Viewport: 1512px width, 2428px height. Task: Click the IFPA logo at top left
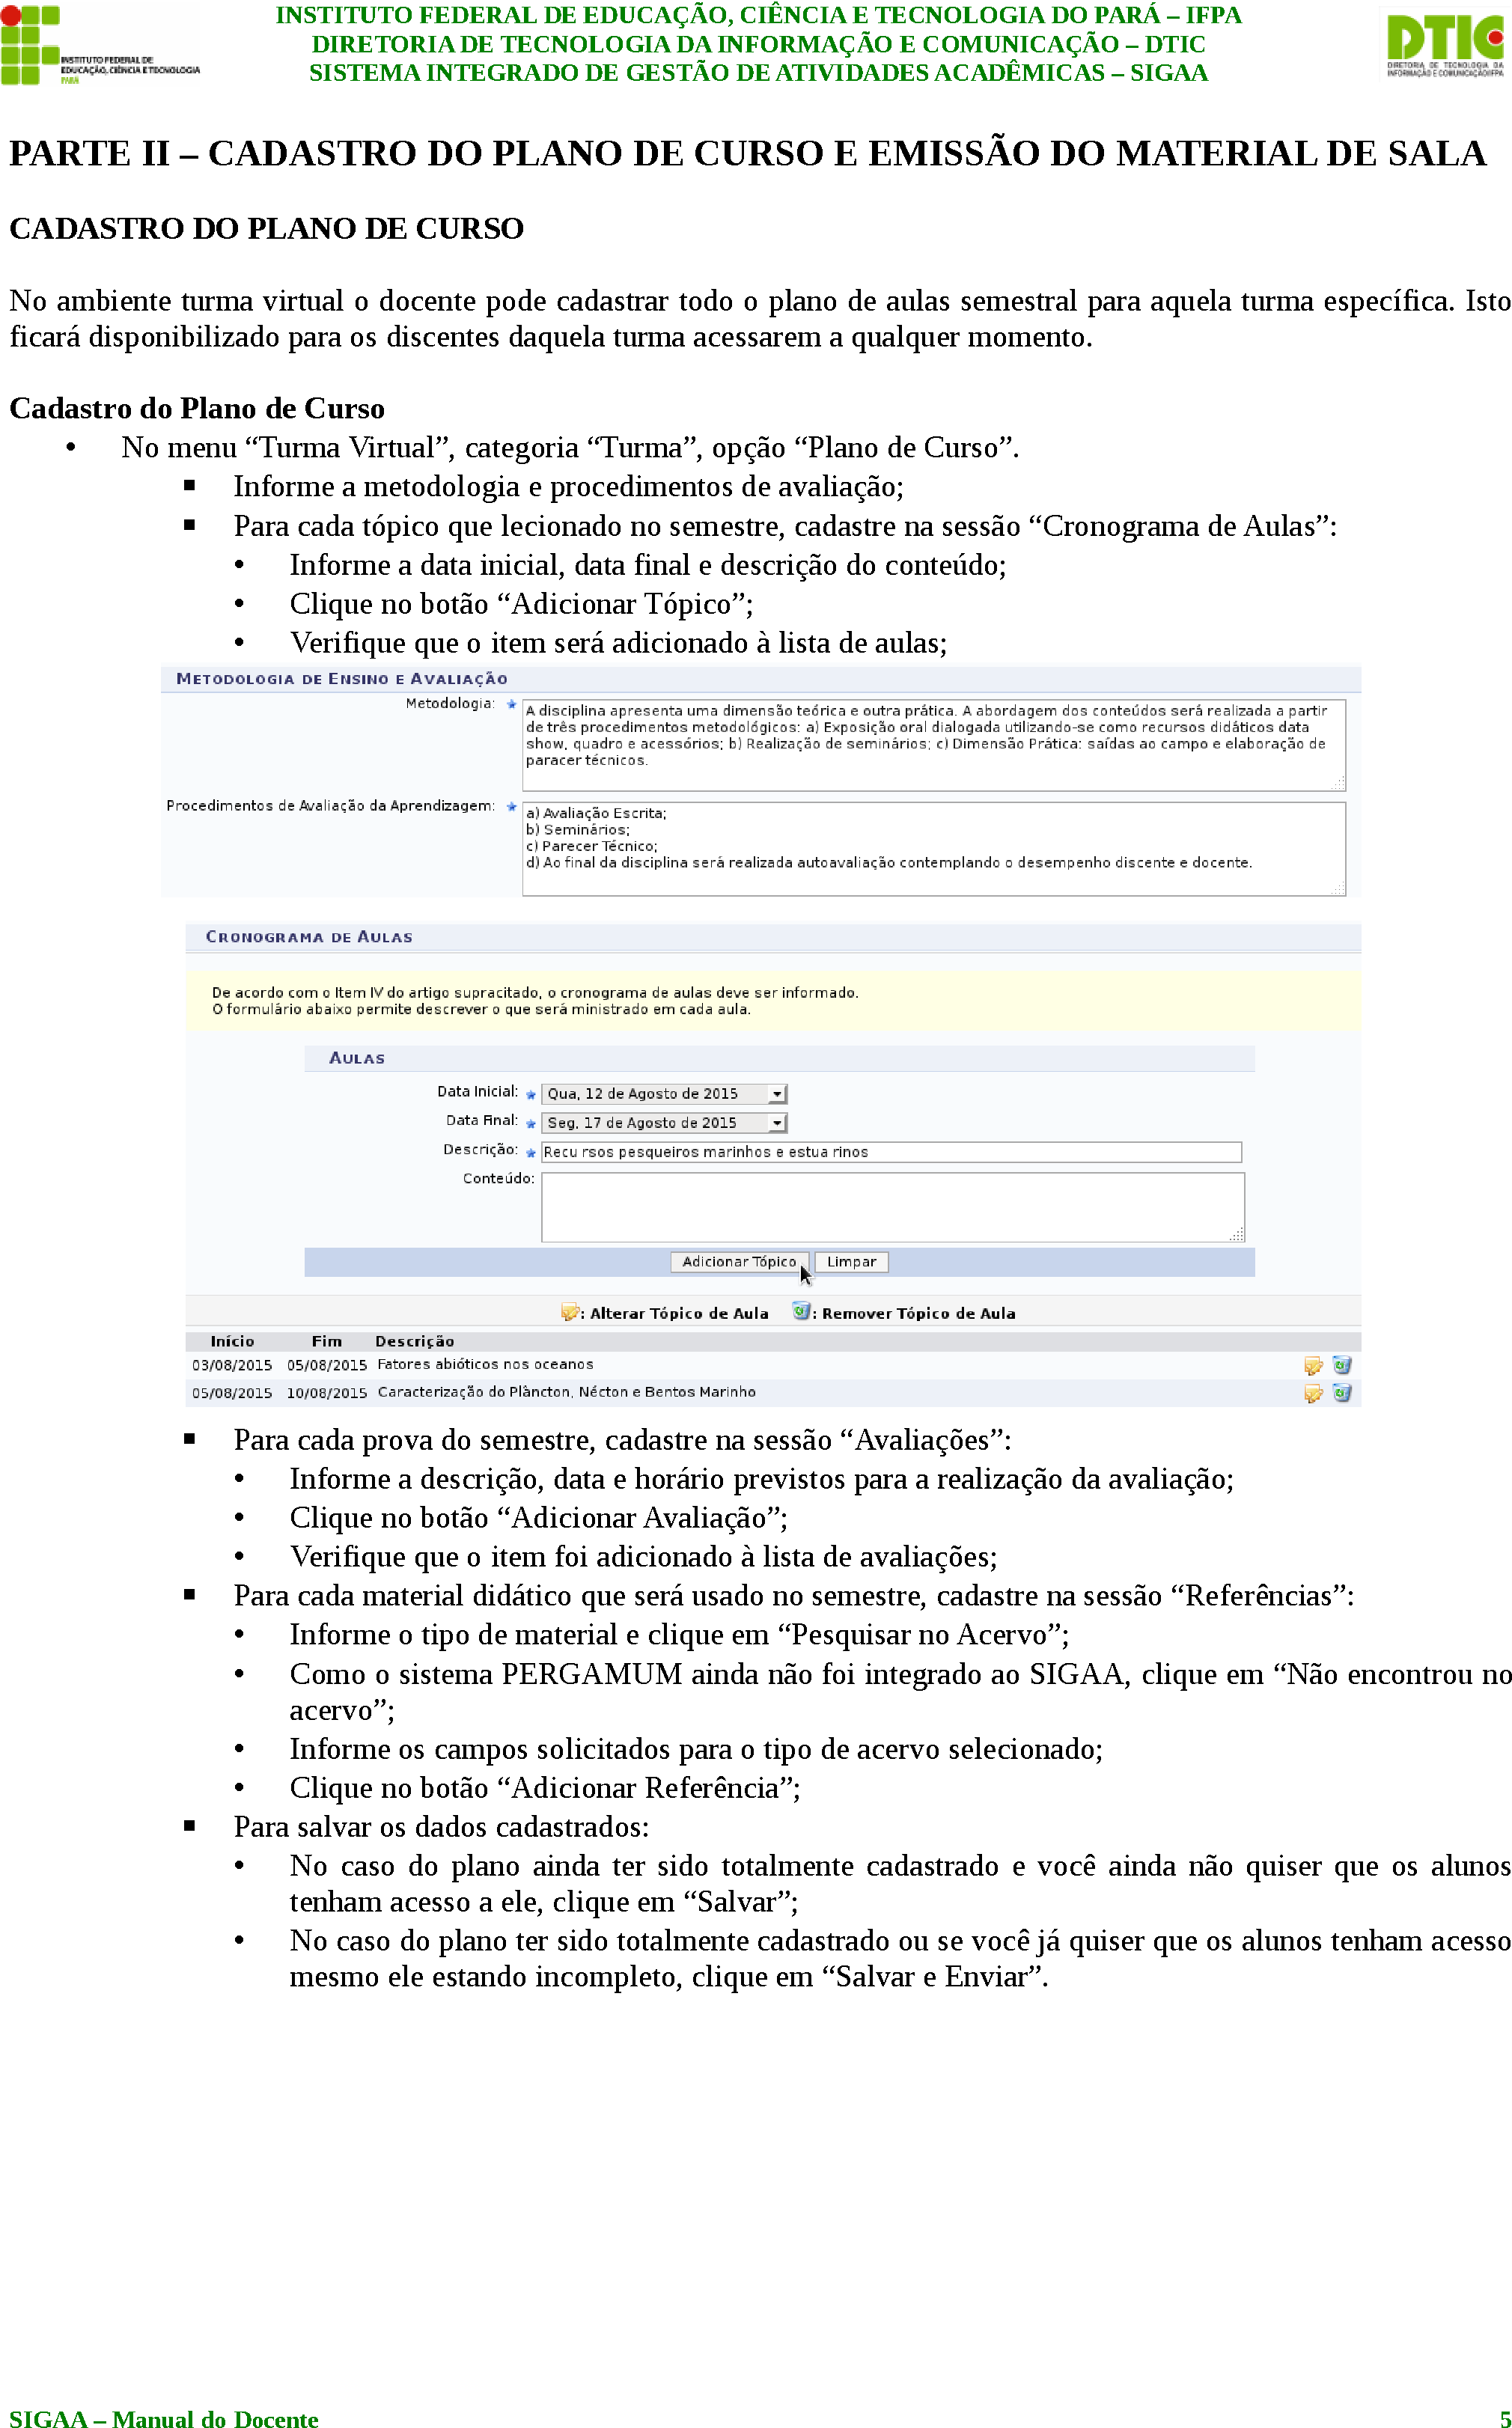(x=100, y=45)
